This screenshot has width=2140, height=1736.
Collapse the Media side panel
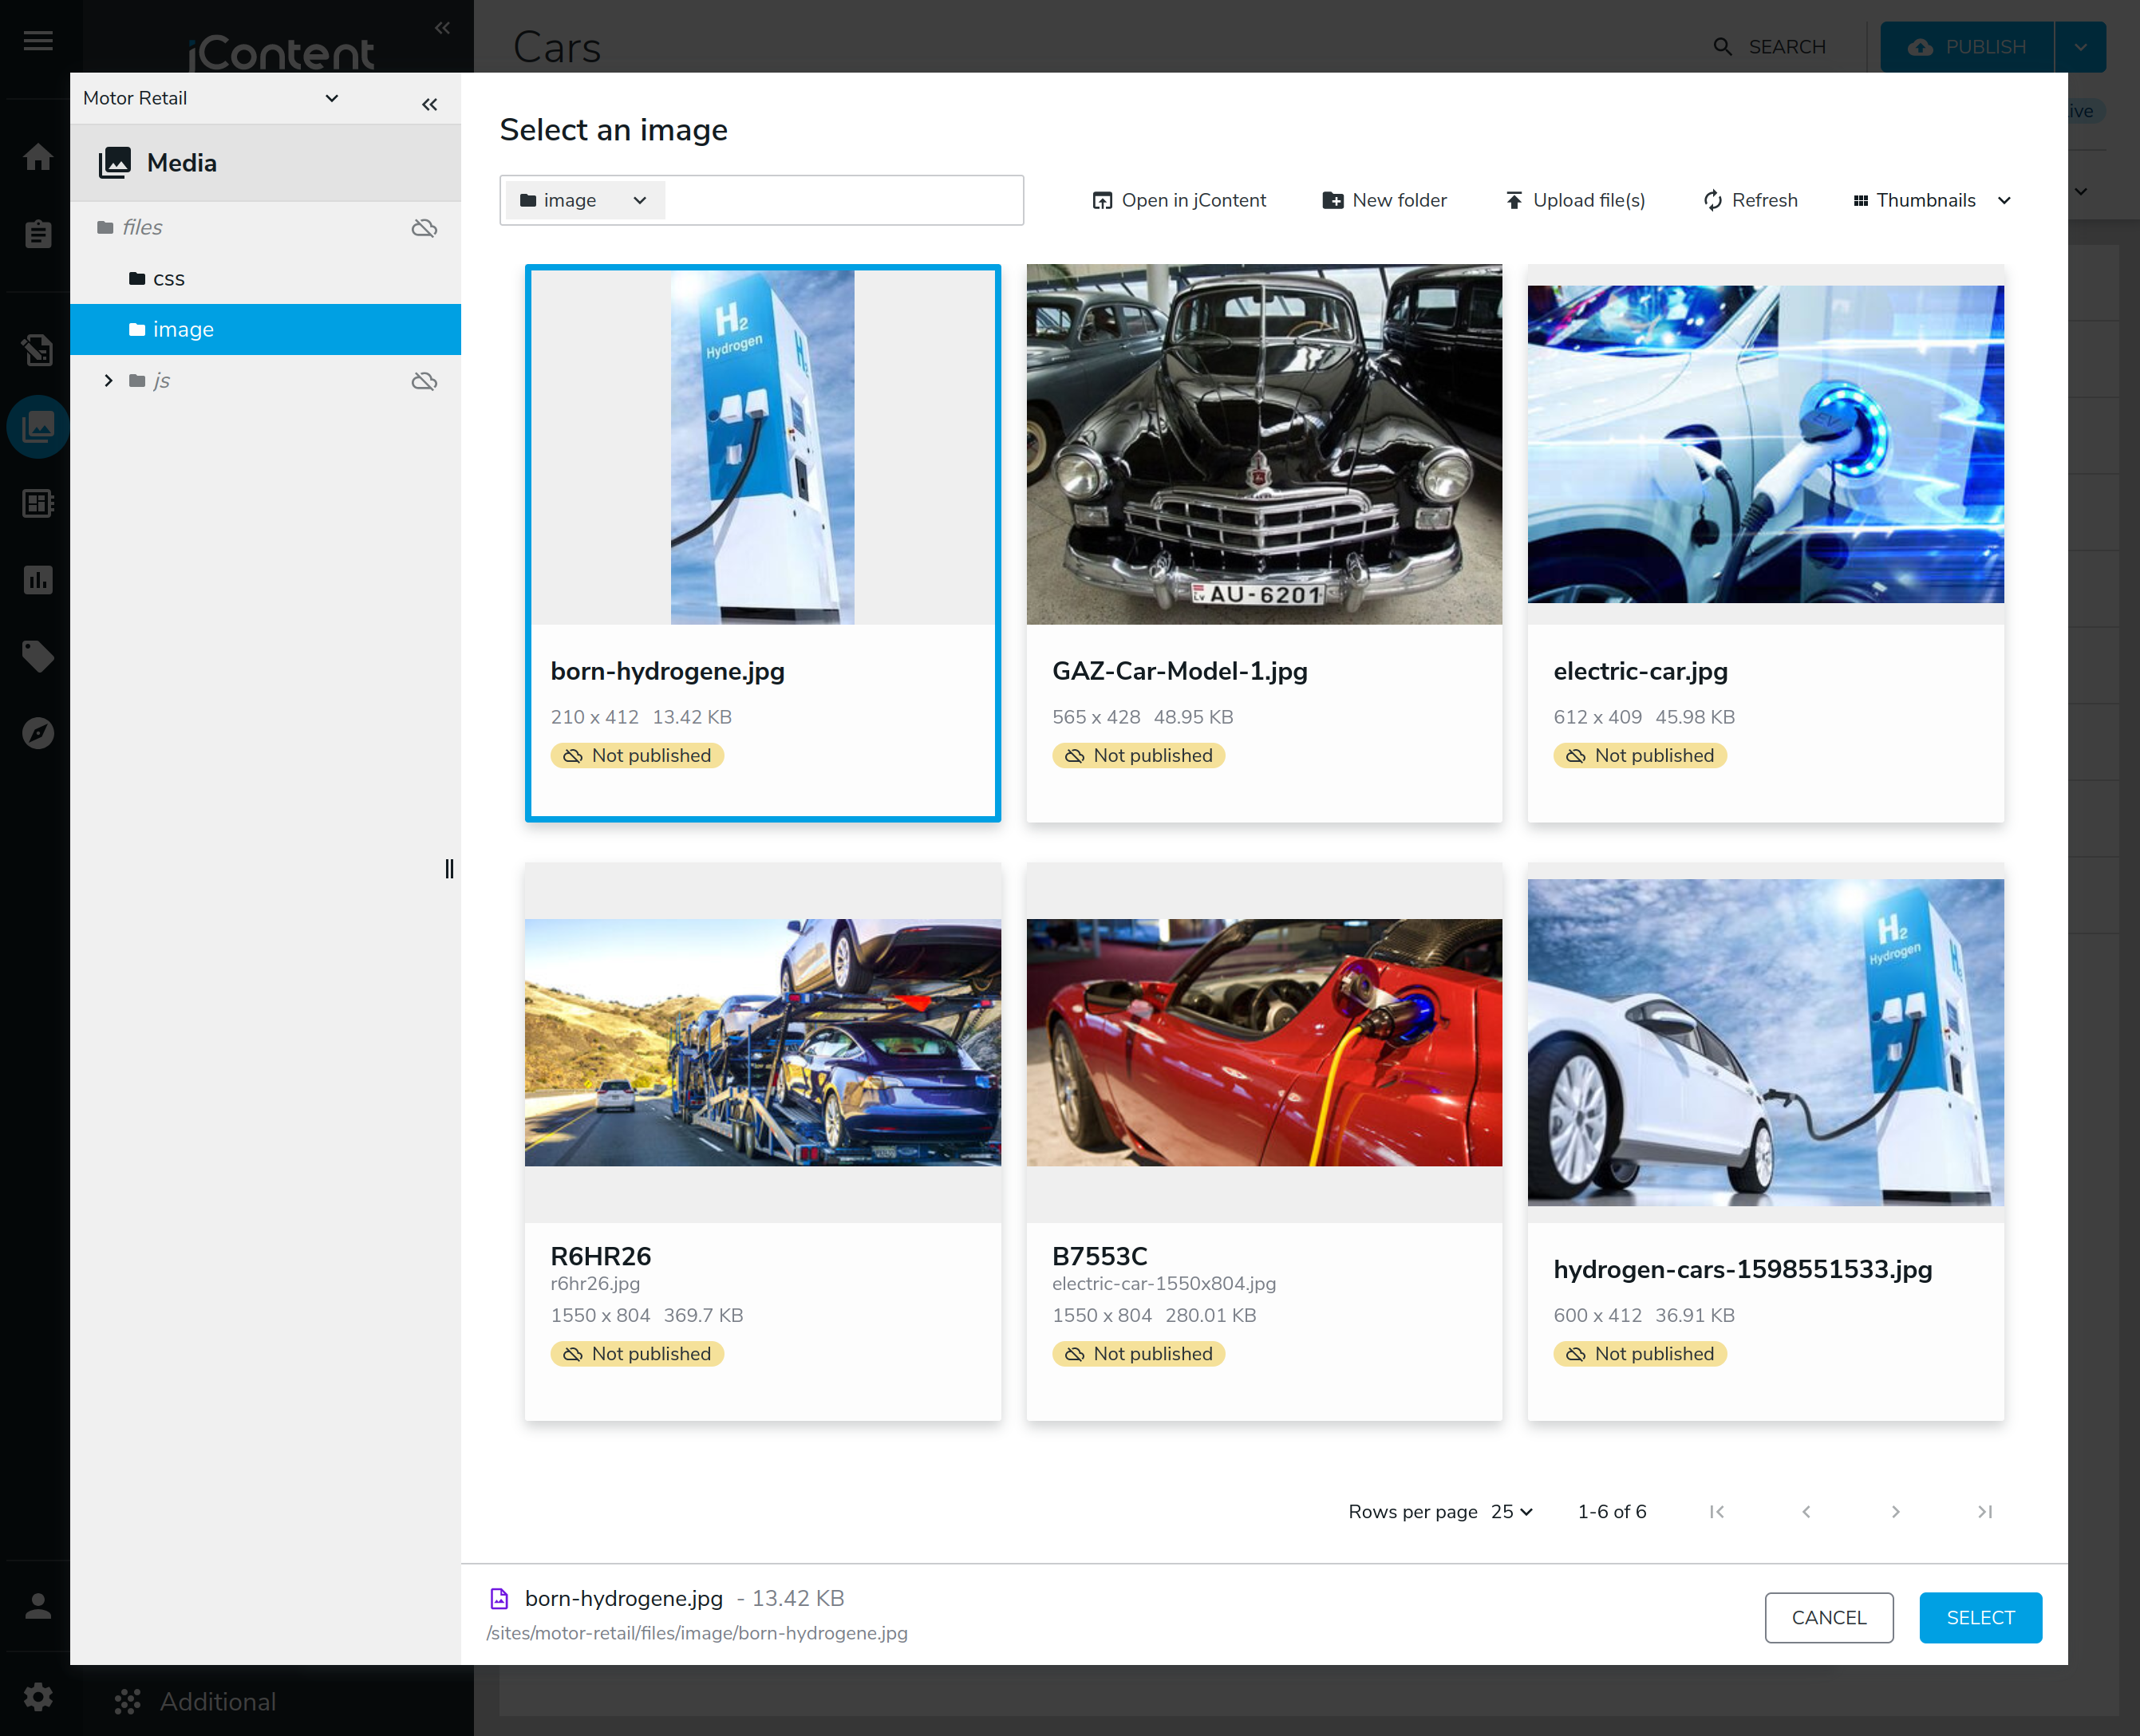coord(429,104)
